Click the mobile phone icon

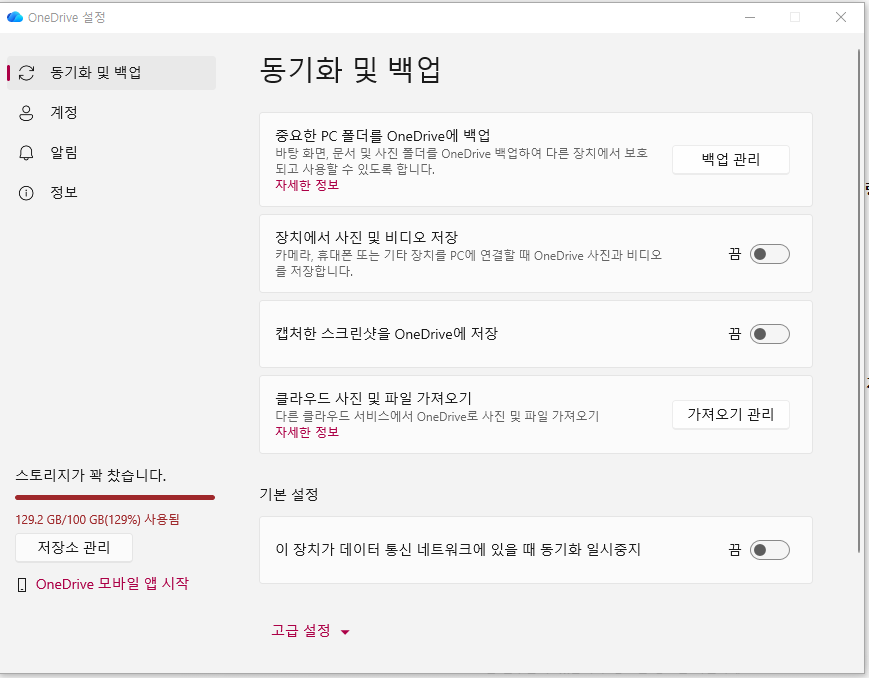tap(22, 585)
